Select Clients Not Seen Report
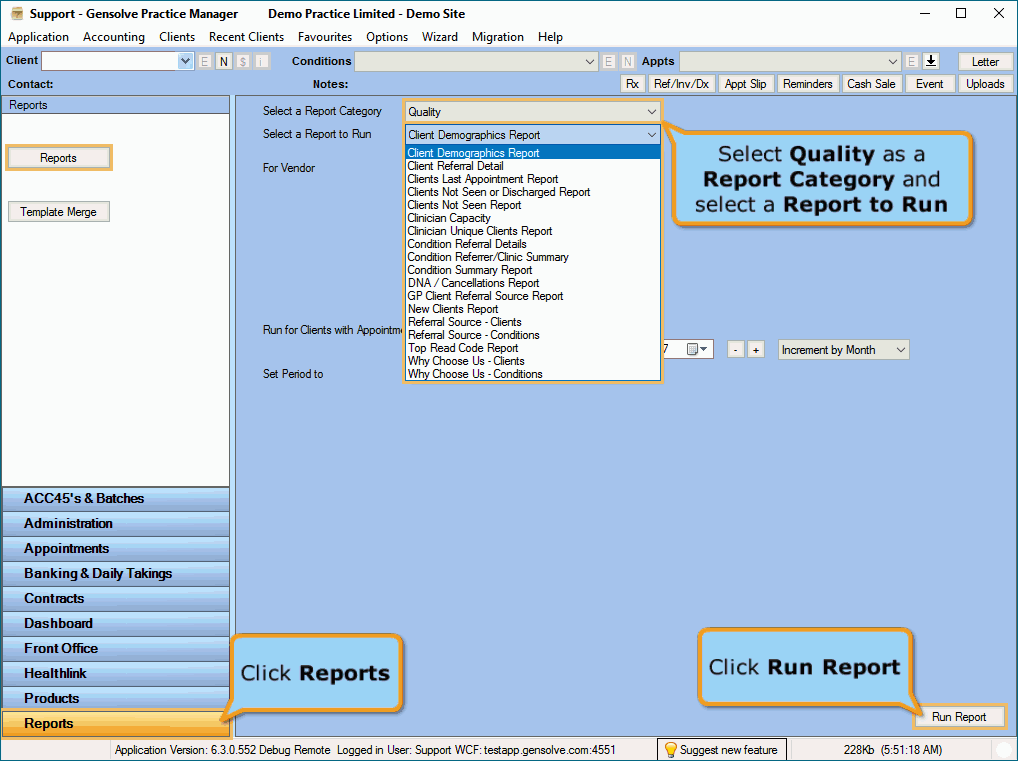This screenshot has width=1018, height=761. 532,205
